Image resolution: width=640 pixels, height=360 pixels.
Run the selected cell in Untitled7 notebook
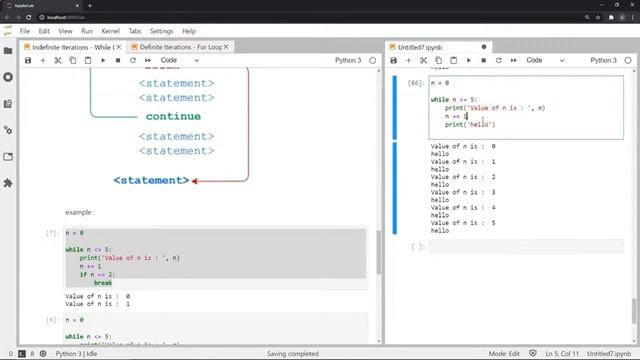[469, 60]
